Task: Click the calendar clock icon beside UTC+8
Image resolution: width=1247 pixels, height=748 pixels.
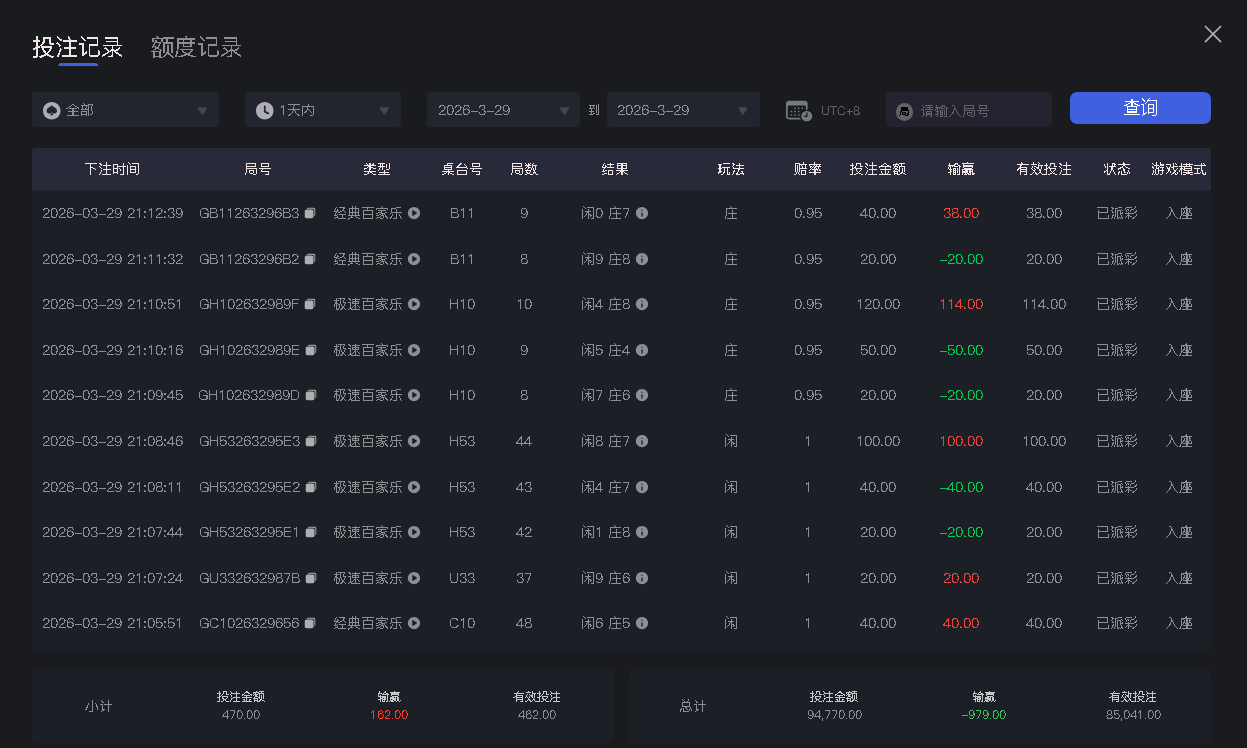Action: point(797,109)
